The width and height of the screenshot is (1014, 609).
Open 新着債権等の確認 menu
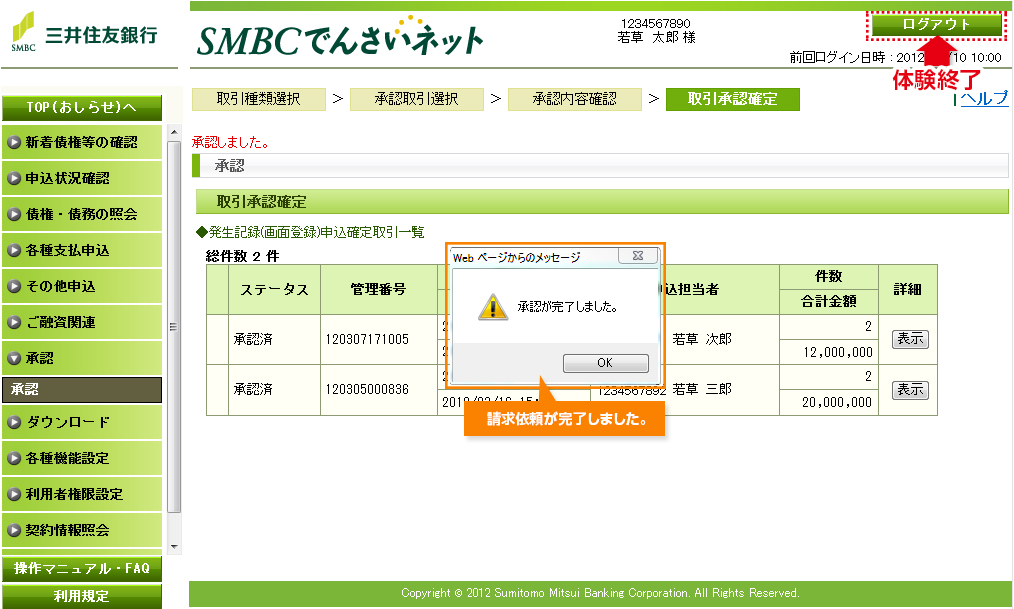(x=81, y=142)
